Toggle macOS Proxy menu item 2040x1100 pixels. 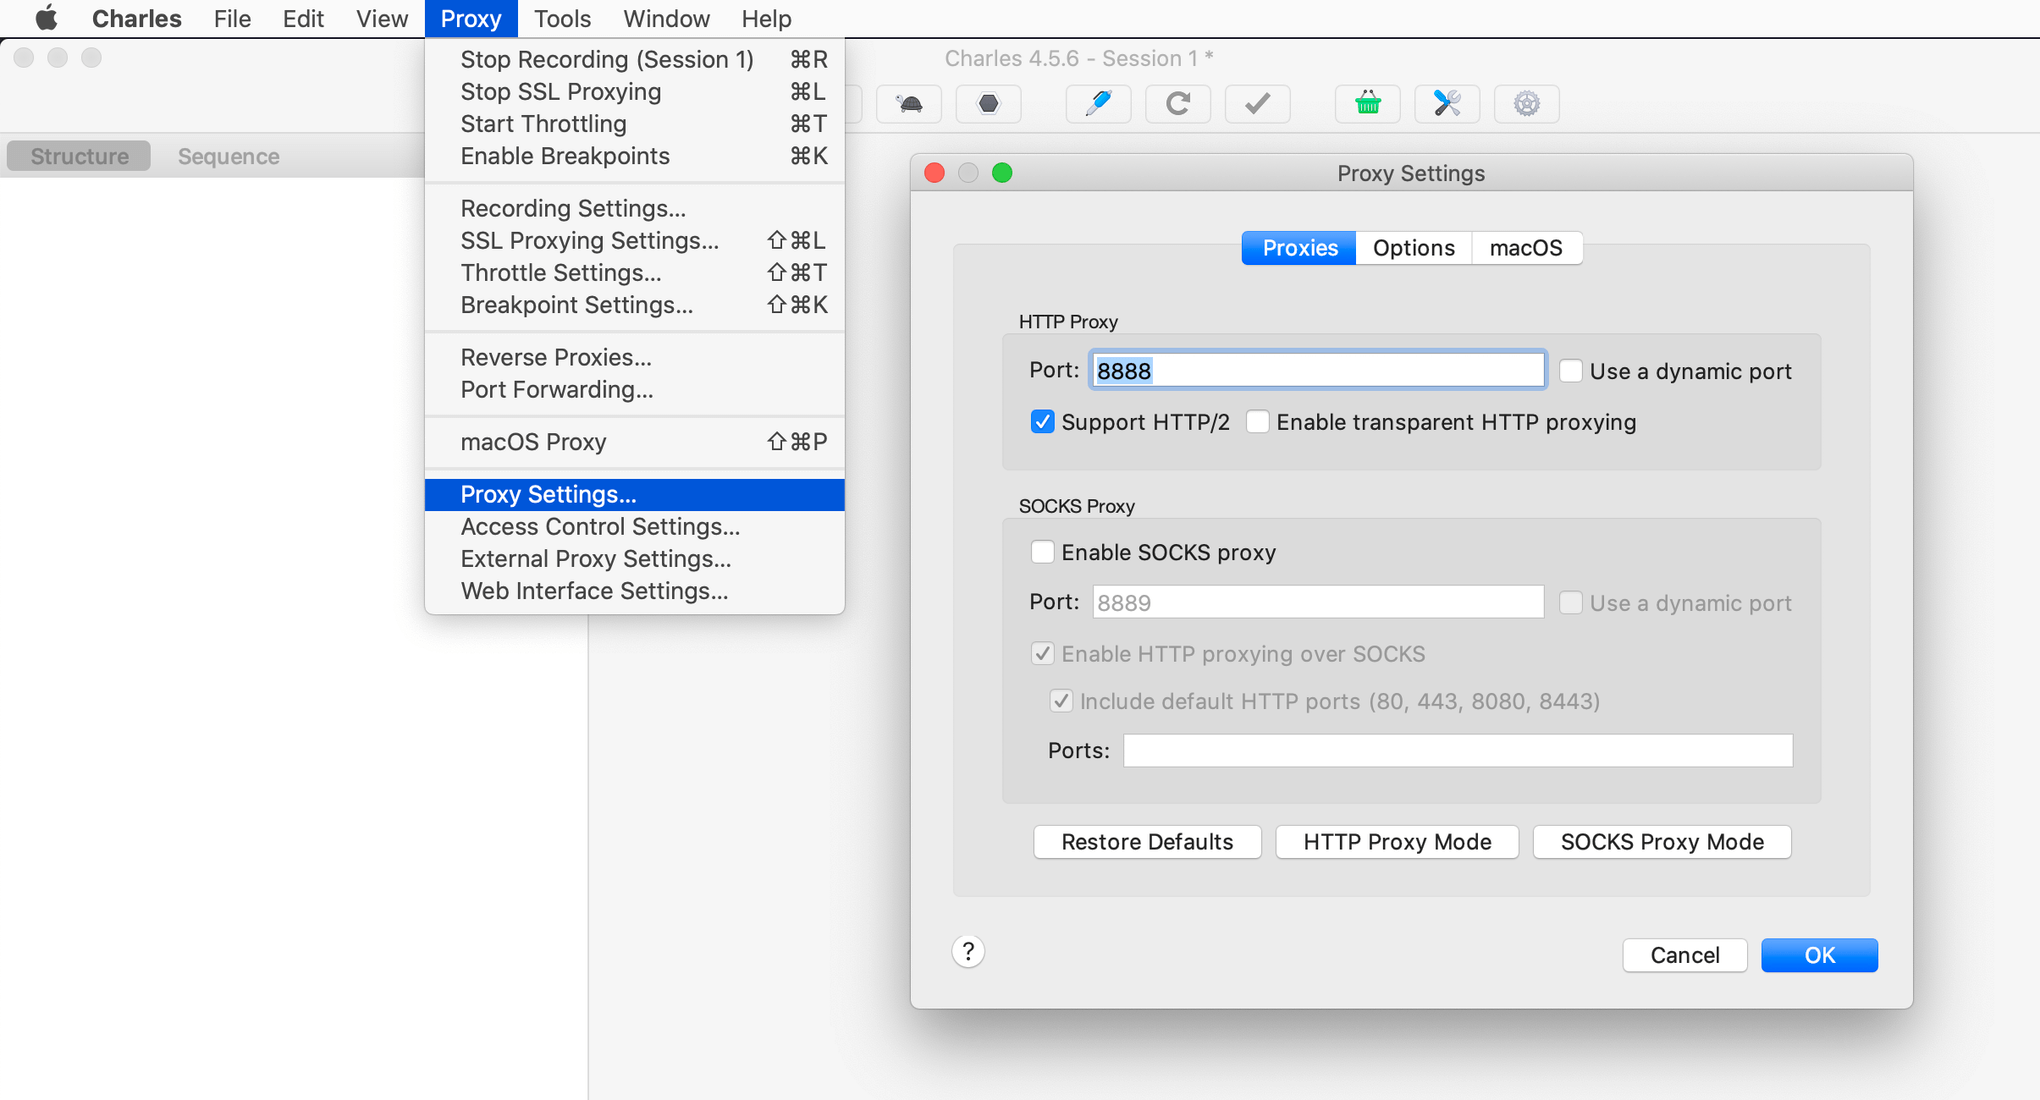coord(635,442)
